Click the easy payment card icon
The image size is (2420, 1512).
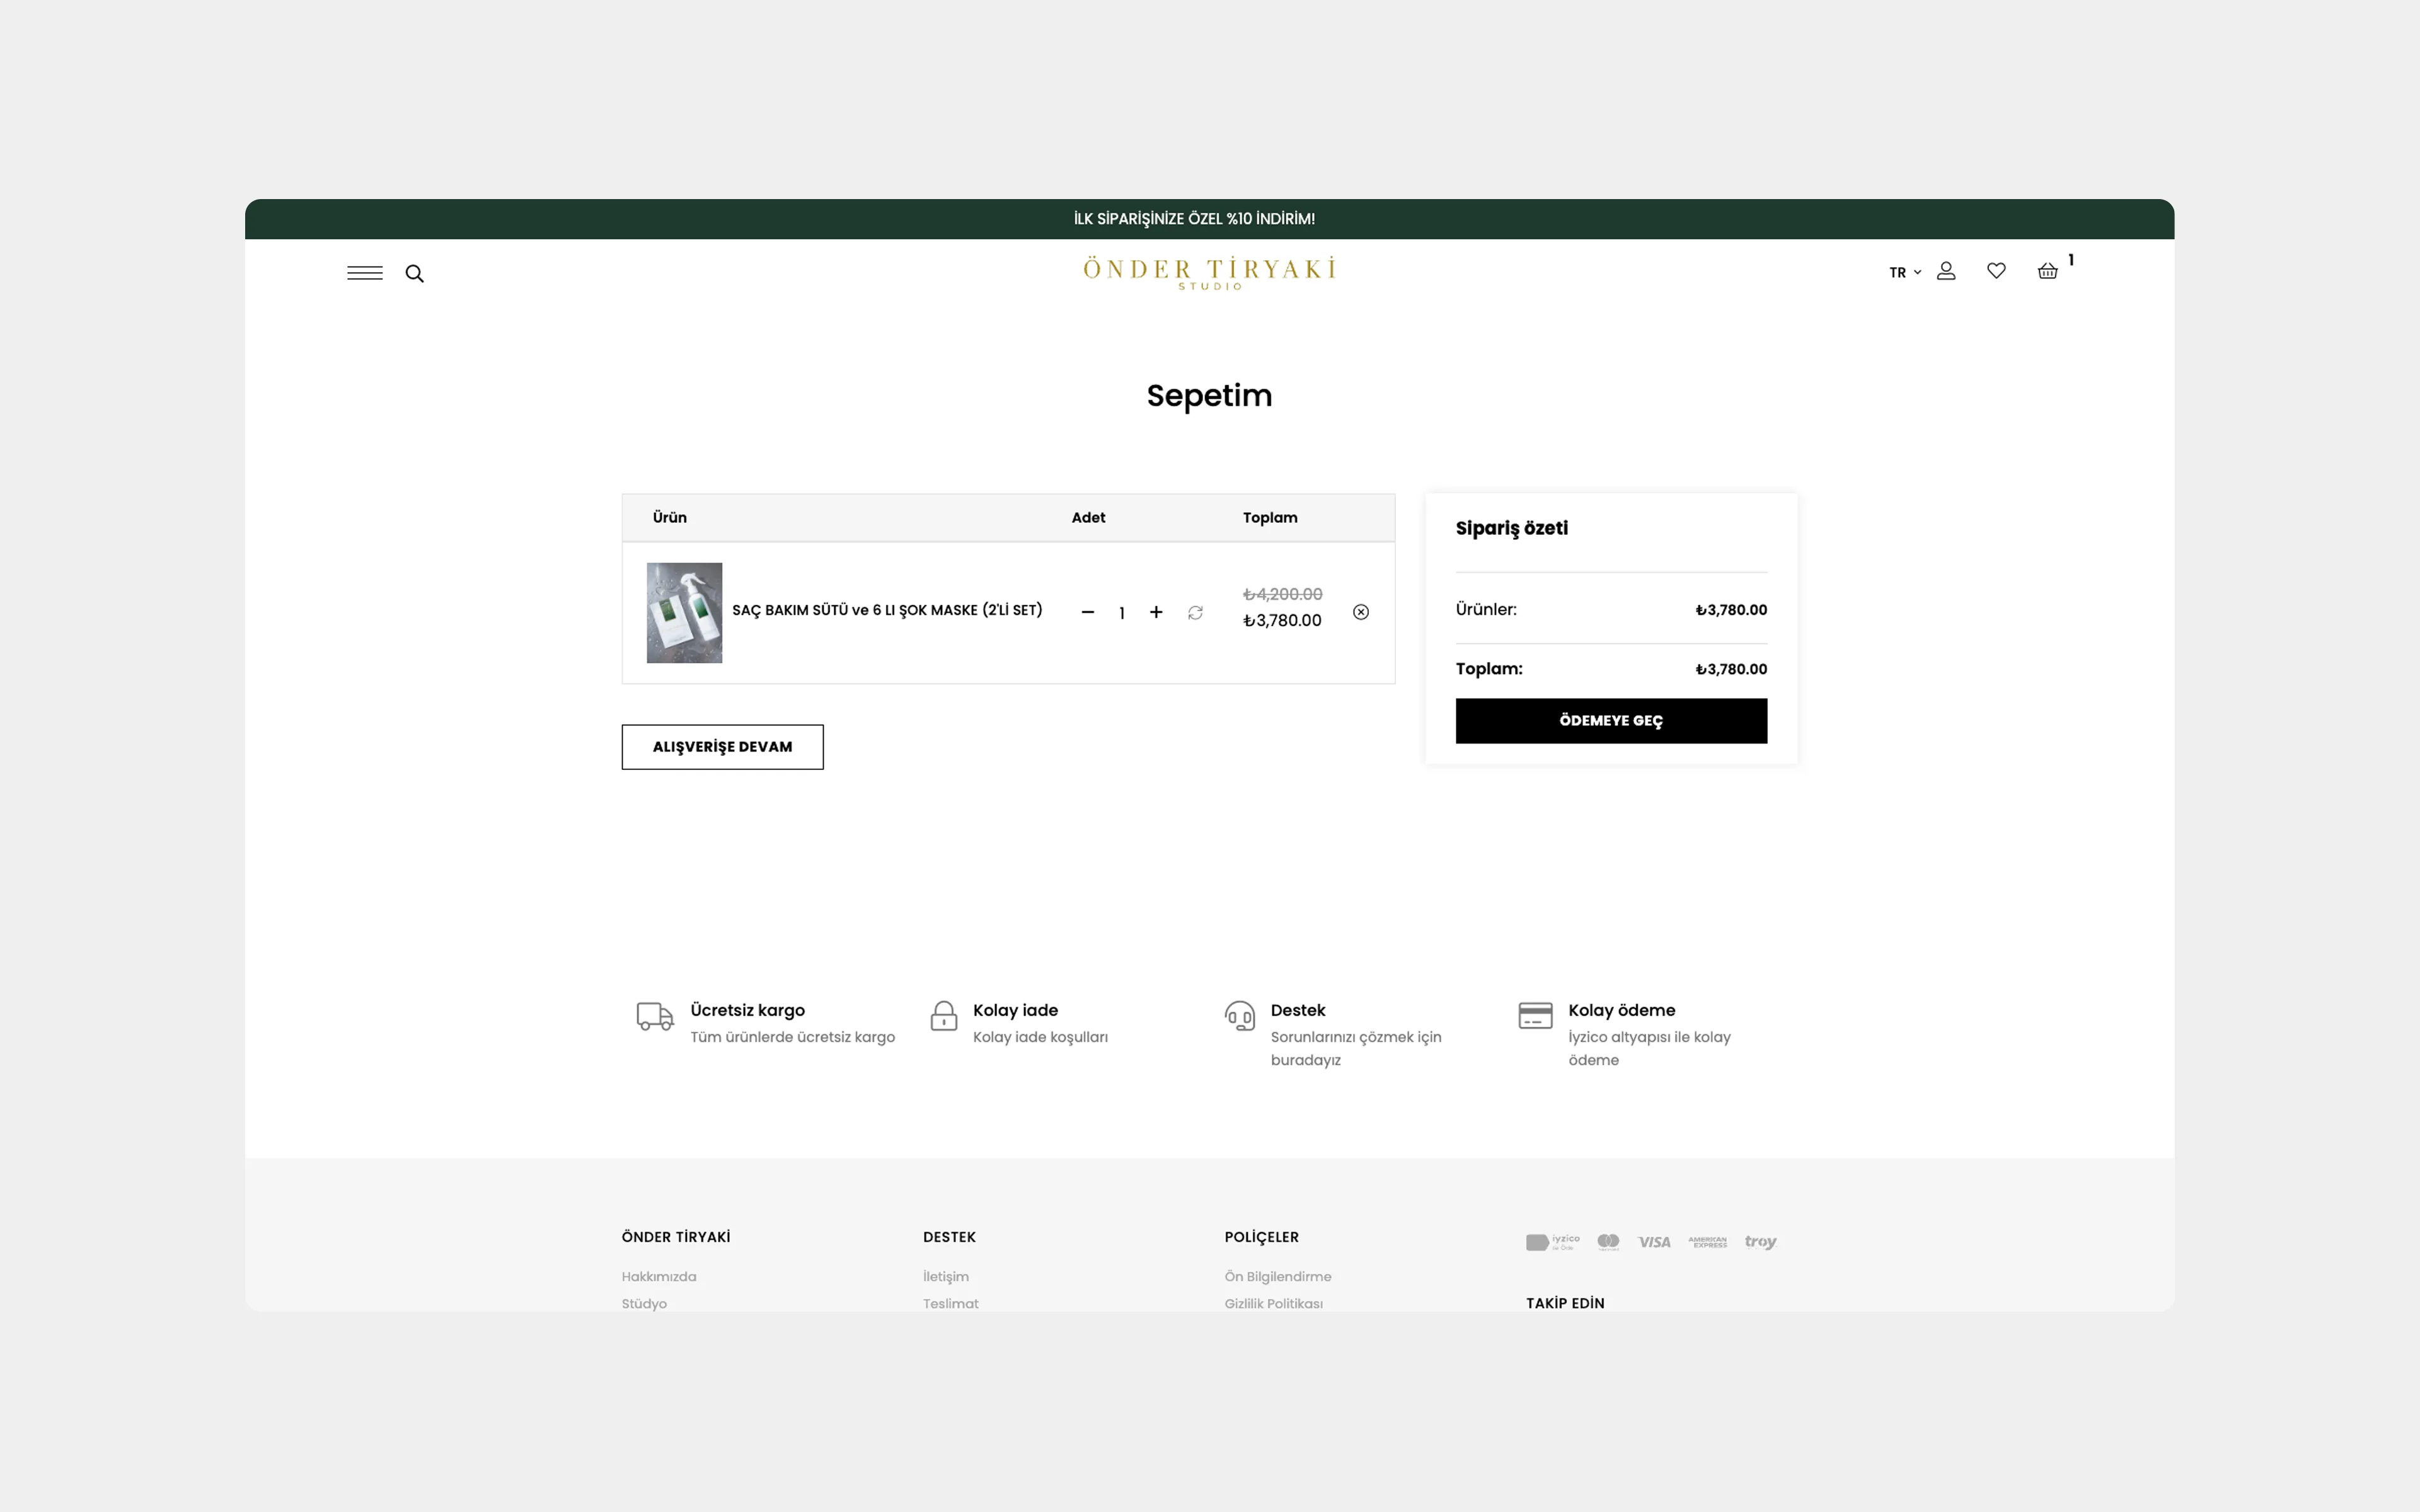[1535, 1015]
